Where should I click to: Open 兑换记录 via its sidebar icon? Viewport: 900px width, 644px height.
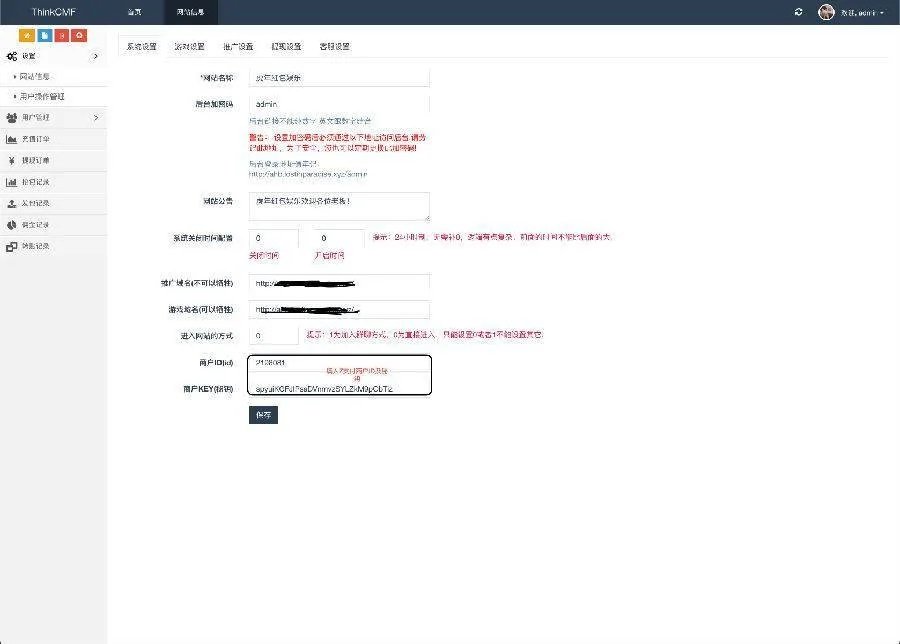click(12, 245)
